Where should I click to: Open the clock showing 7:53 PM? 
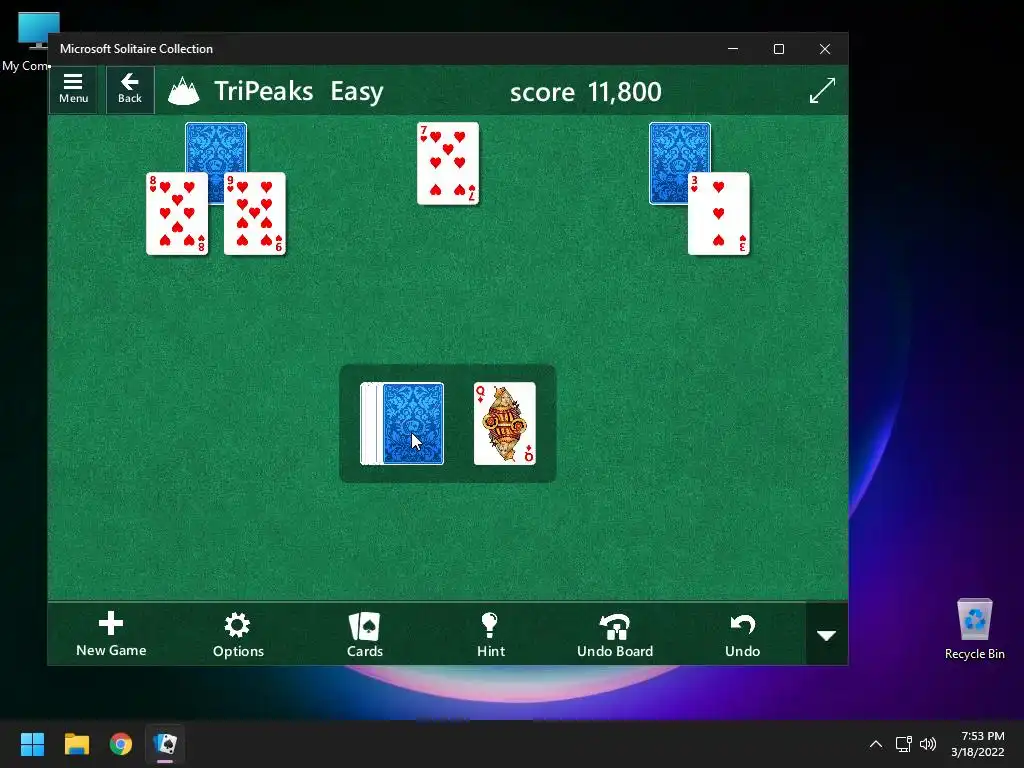click(978, 744)
